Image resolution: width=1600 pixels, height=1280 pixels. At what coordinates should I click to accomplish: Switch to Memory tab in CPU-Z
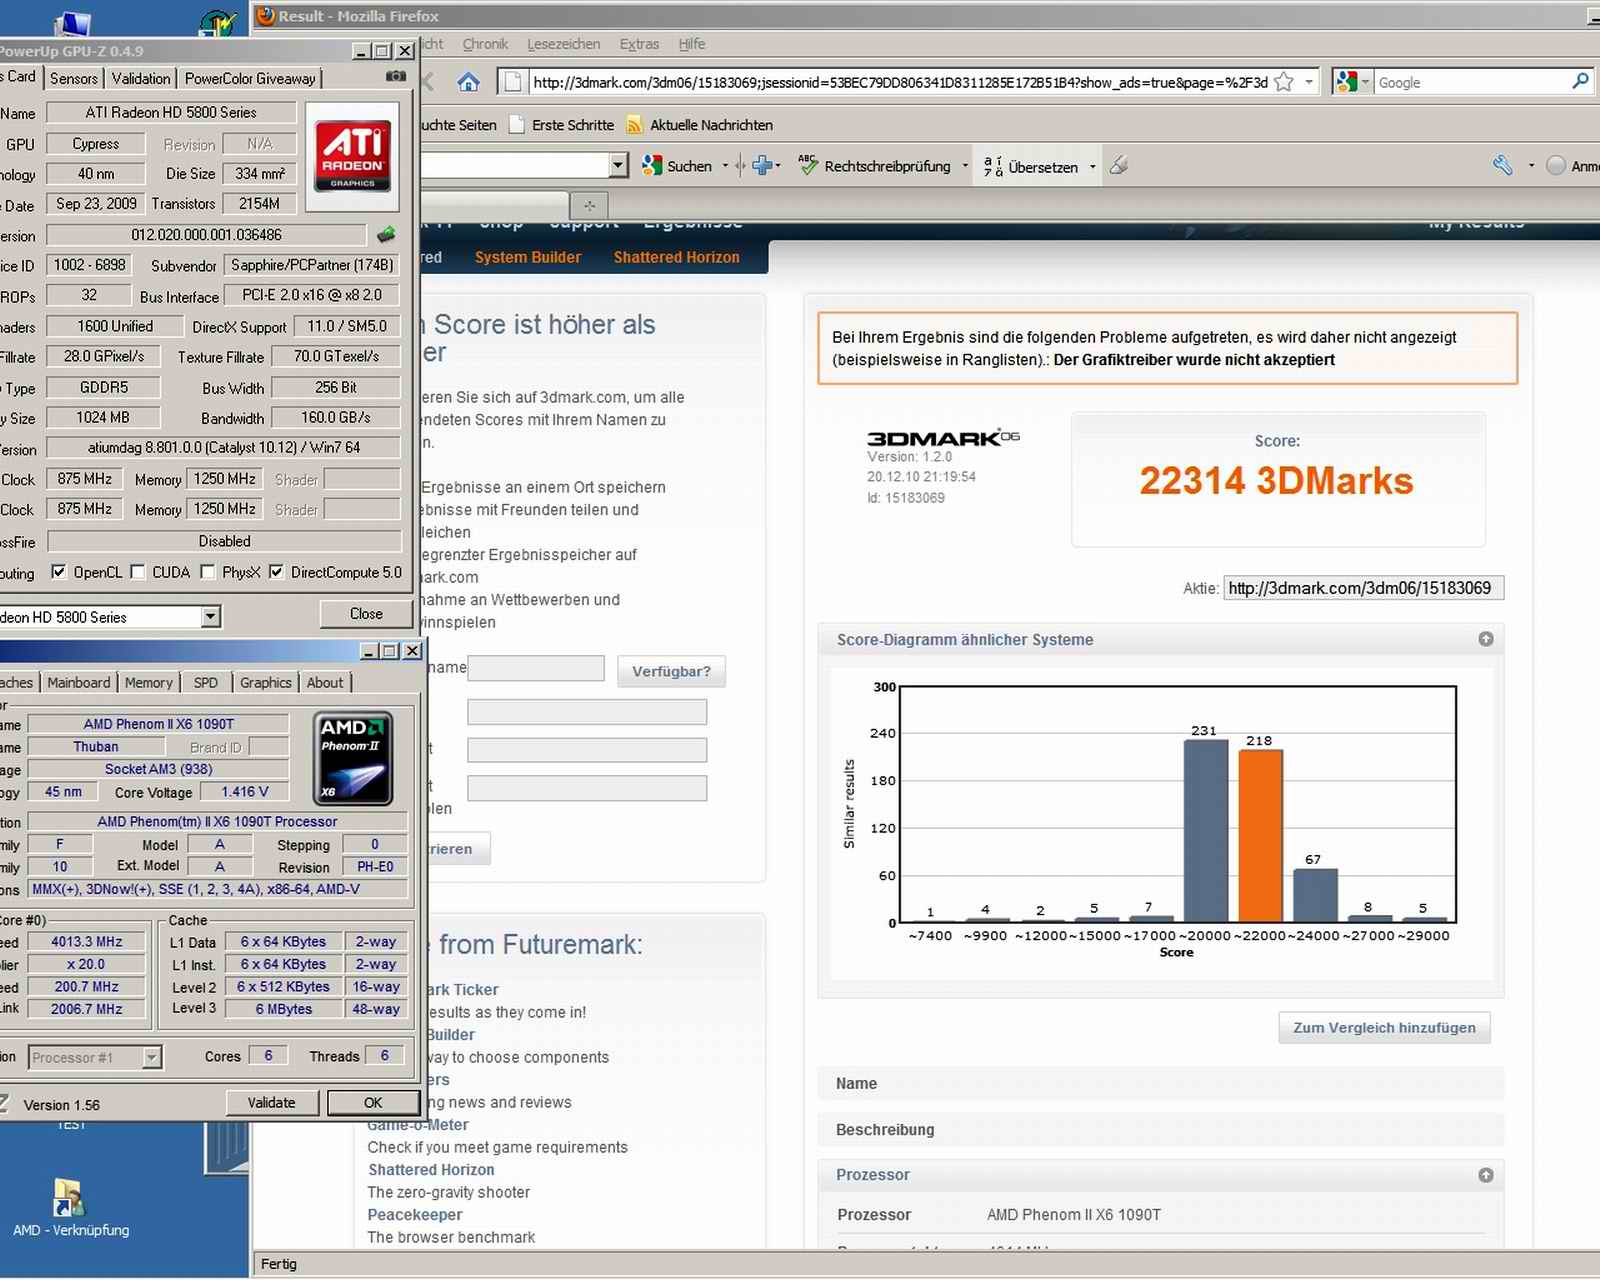(x=149, y=682)
